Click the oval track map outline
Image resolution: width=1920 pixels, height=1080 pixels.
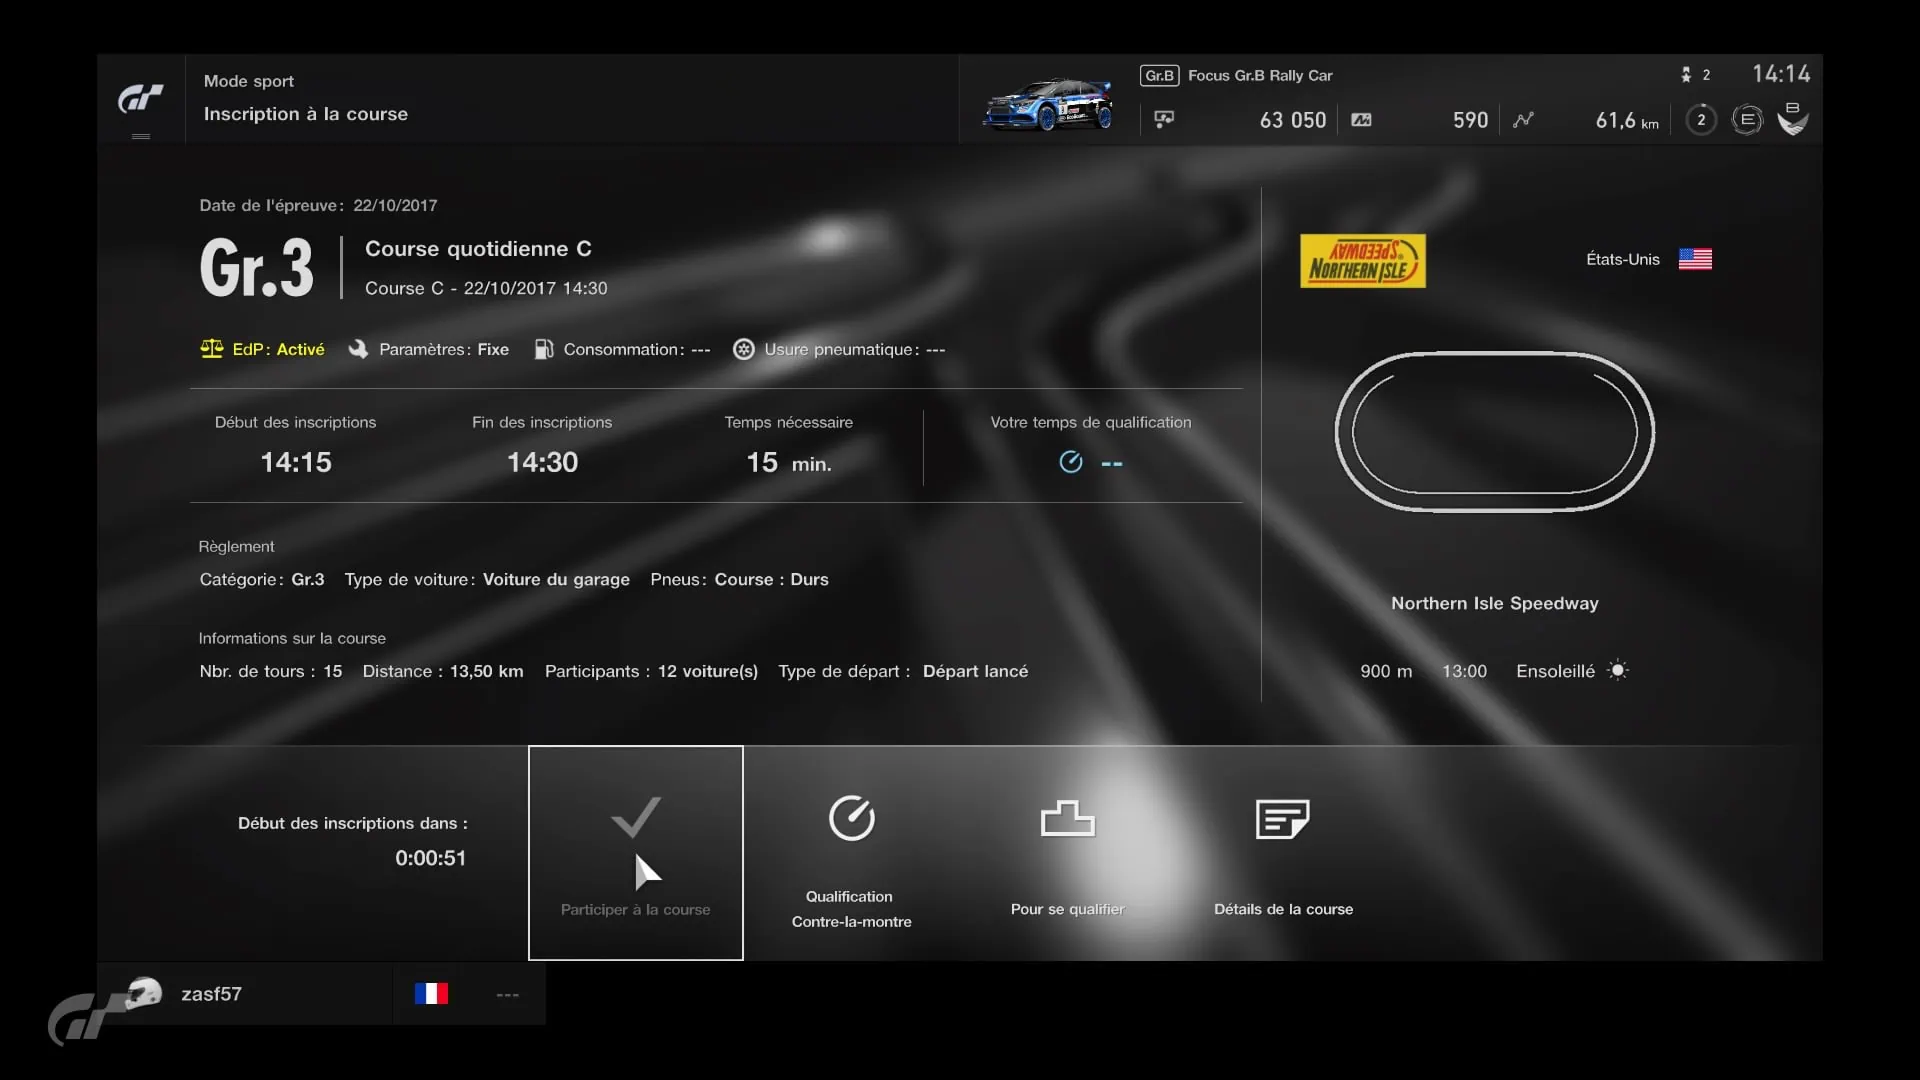click(1494, 432)
